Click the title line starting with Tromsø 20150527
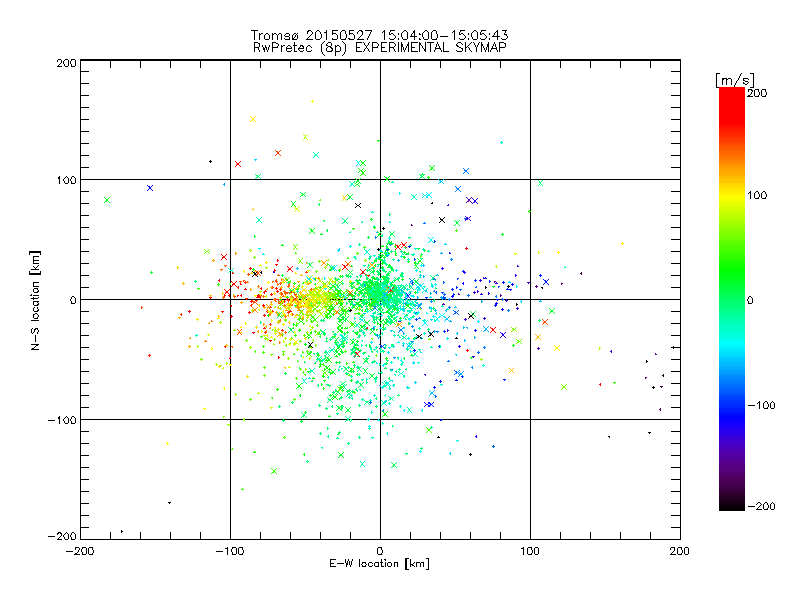 tap(379, 35)
